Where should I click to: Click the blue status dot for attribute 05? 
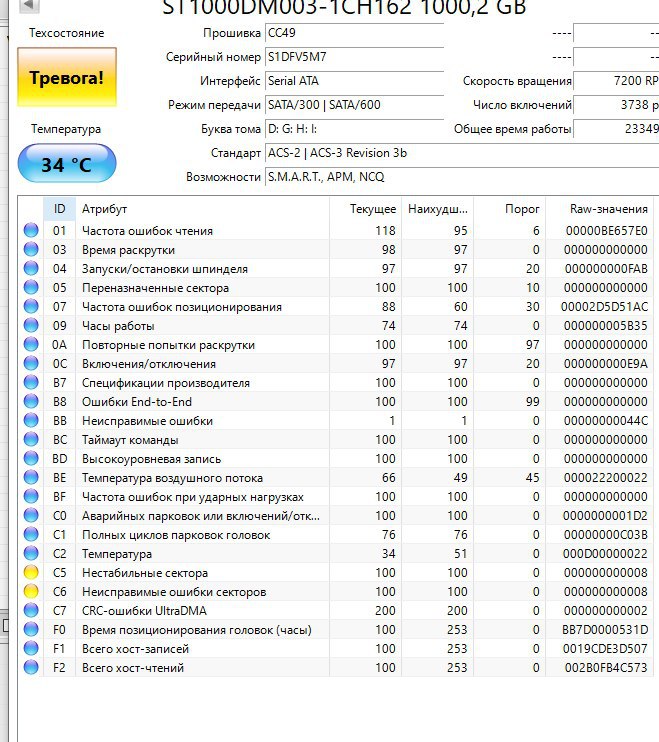[x=31, y=287]
